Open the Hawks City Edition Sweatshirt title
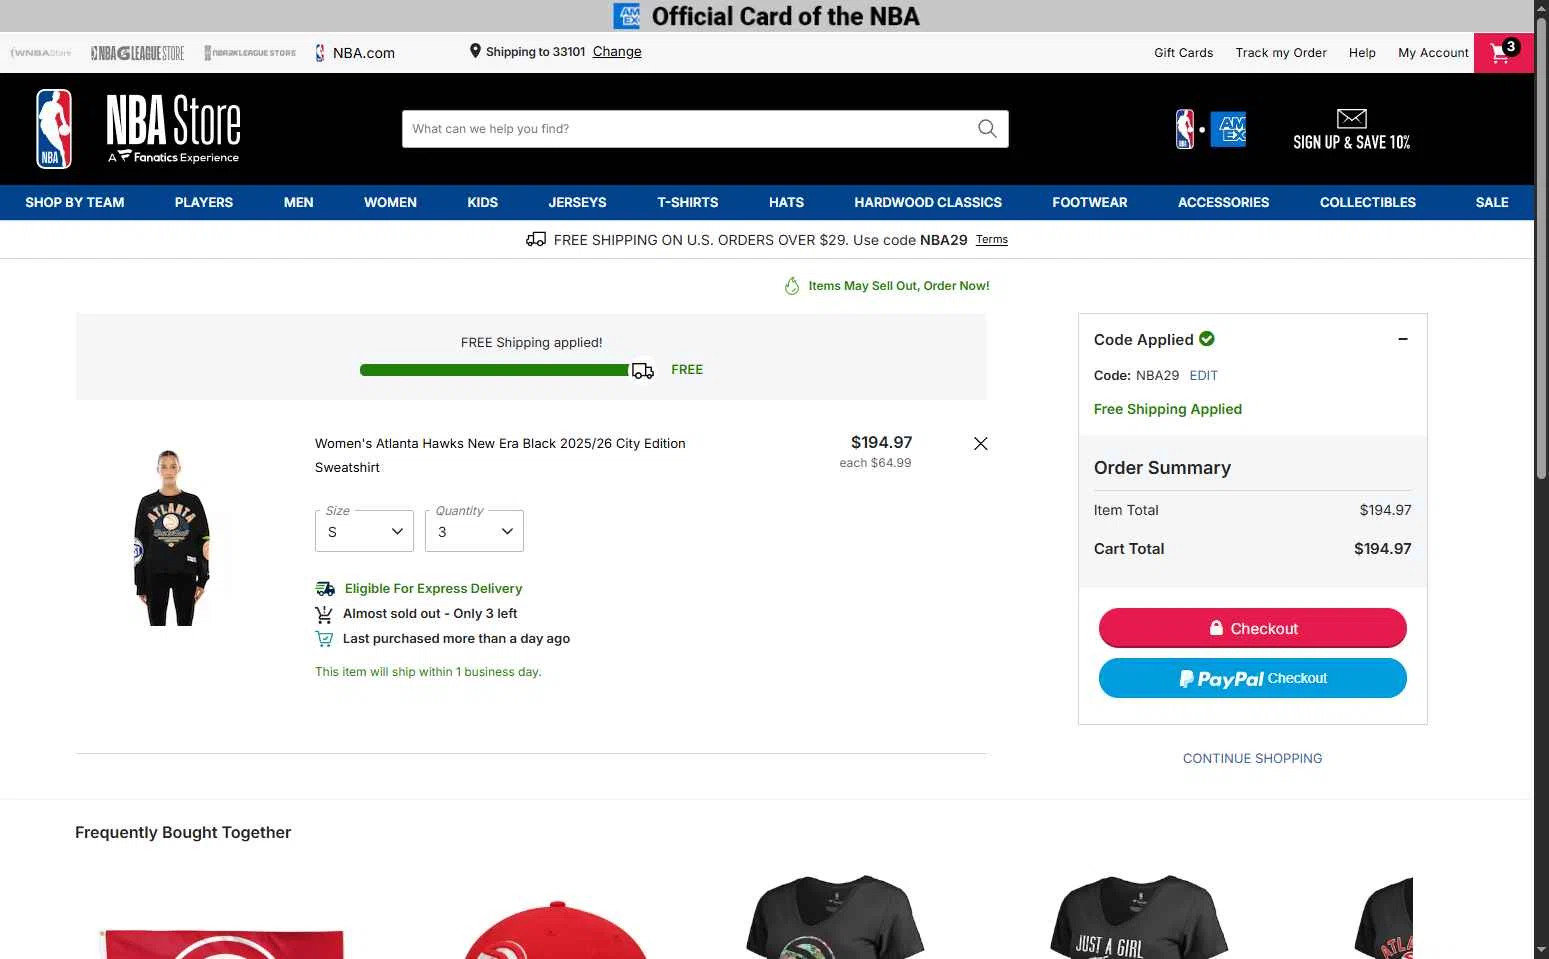This screenshot has height=959, width=1549. click(500, 455)
